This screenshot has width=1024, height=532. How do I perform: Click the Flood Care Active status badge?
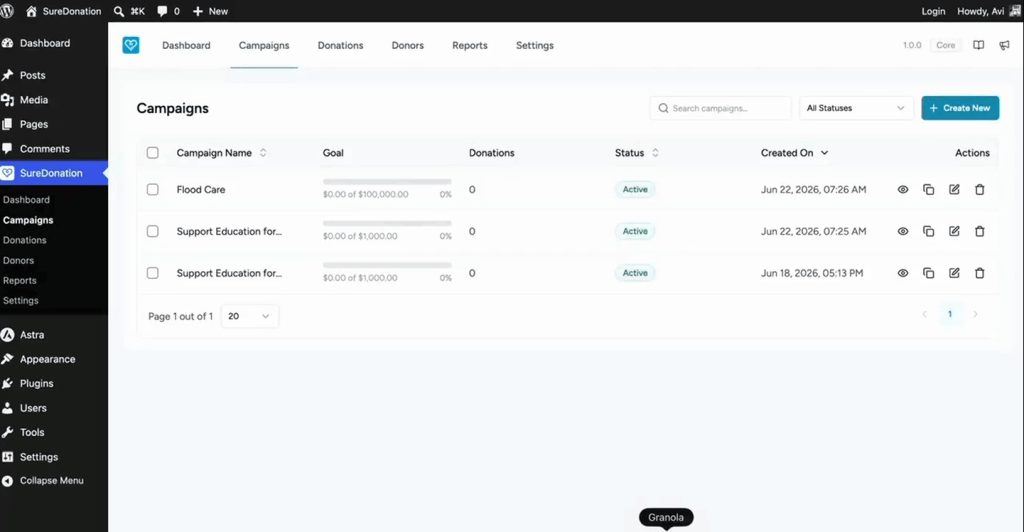pos(635,189)
